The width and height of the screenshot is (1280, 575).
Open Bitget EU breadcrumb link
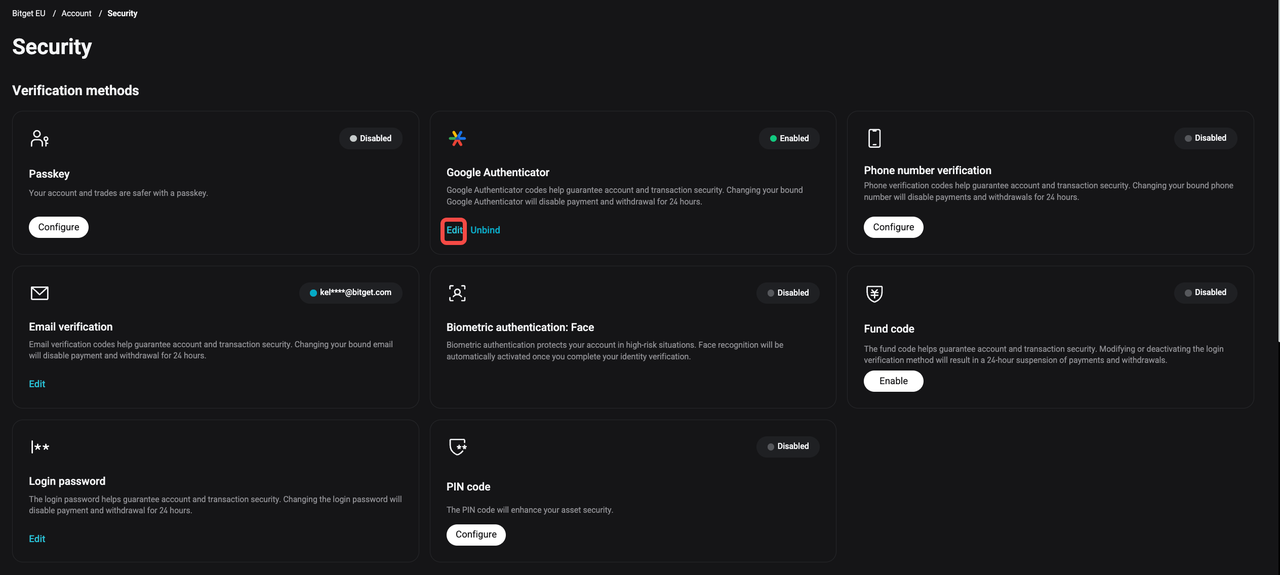29,14
